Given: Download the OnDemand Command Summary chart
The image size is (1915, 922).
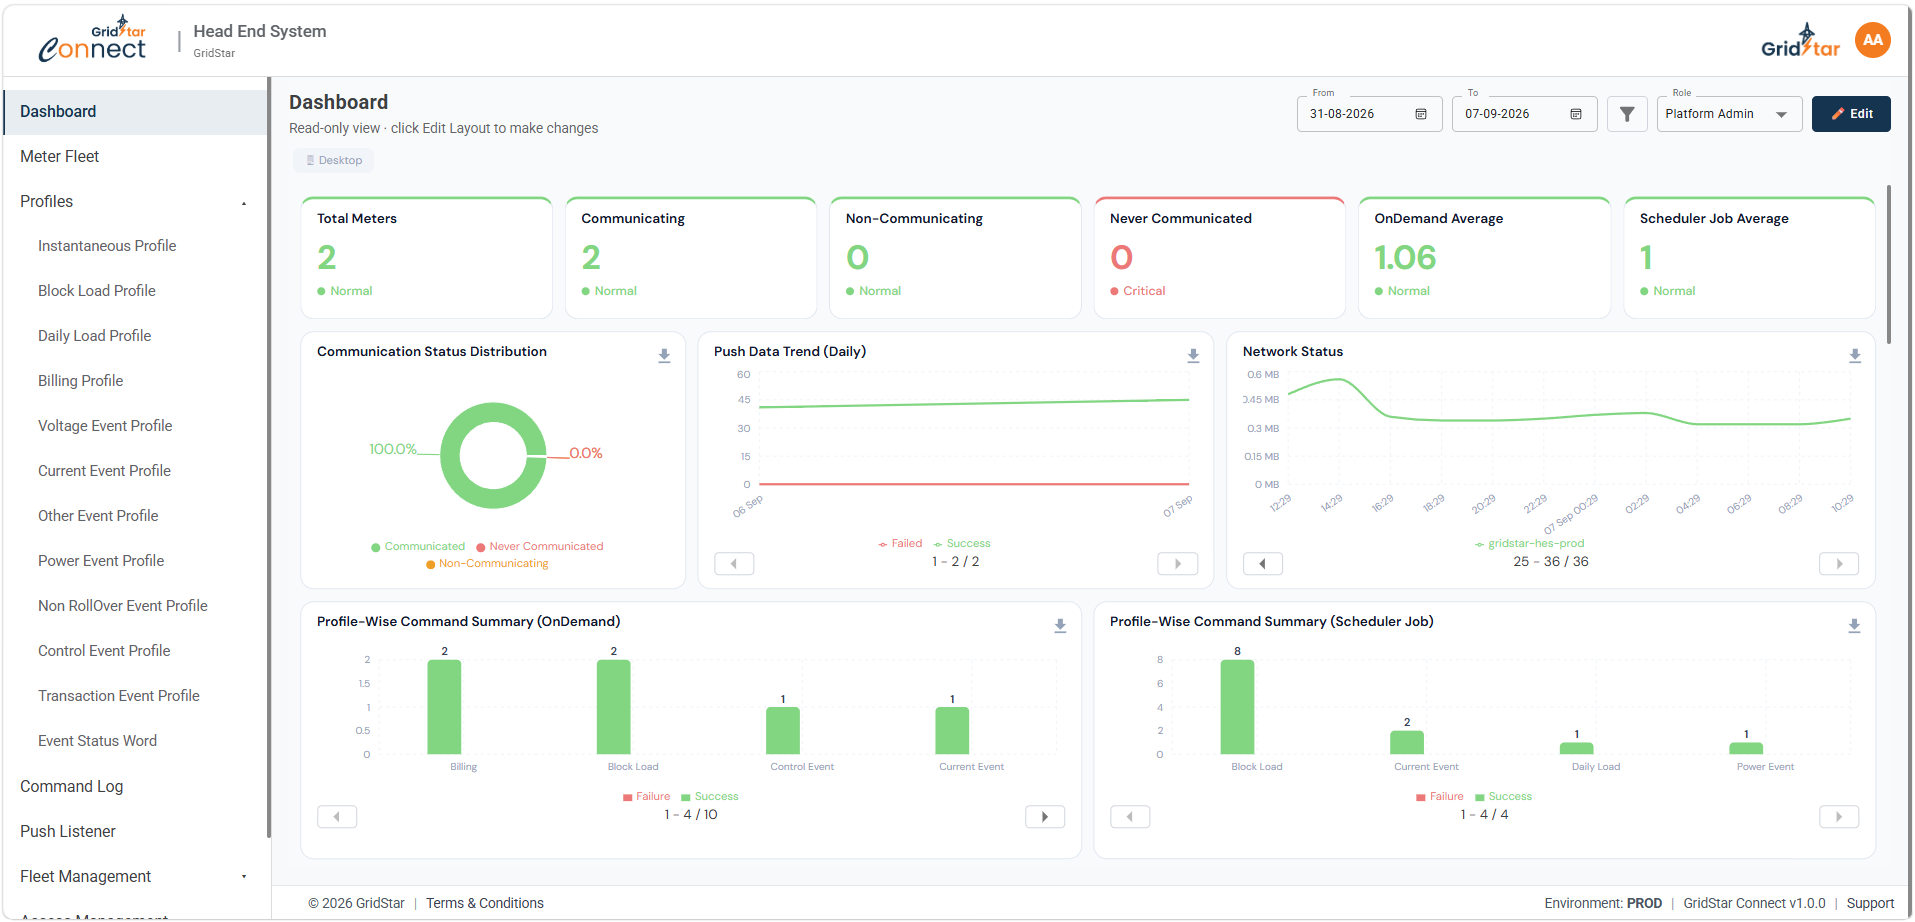Looking at the screenshot, I should (x=1060, y=626).
